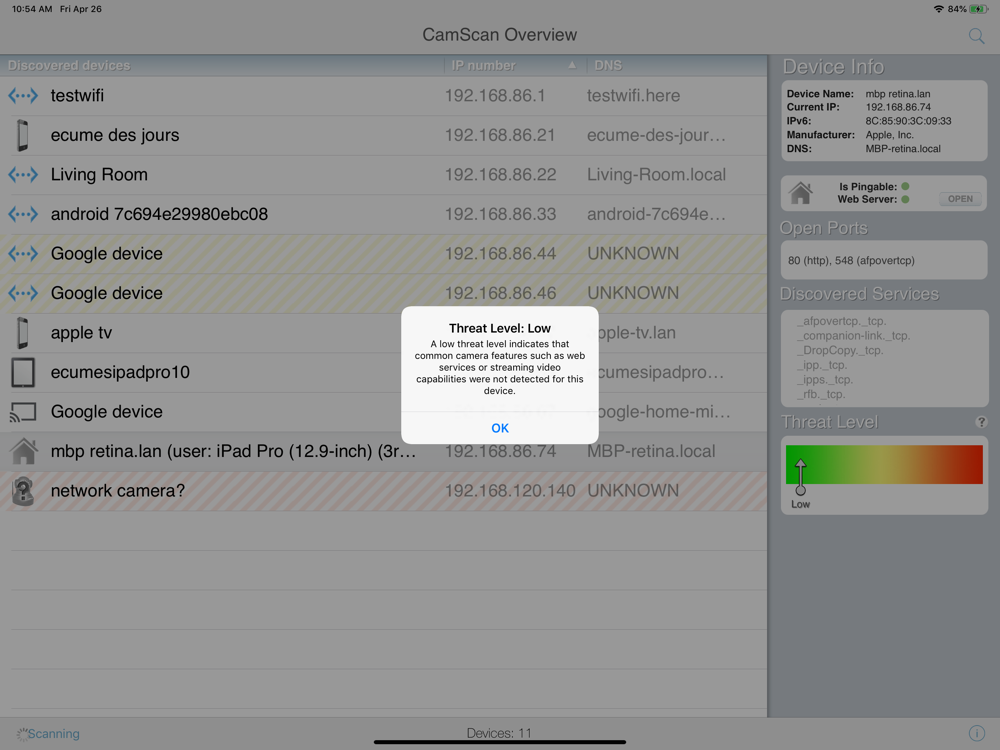Click the cast icon of Google device
Screen dimensions: 1000x750
tap(23, 412)
